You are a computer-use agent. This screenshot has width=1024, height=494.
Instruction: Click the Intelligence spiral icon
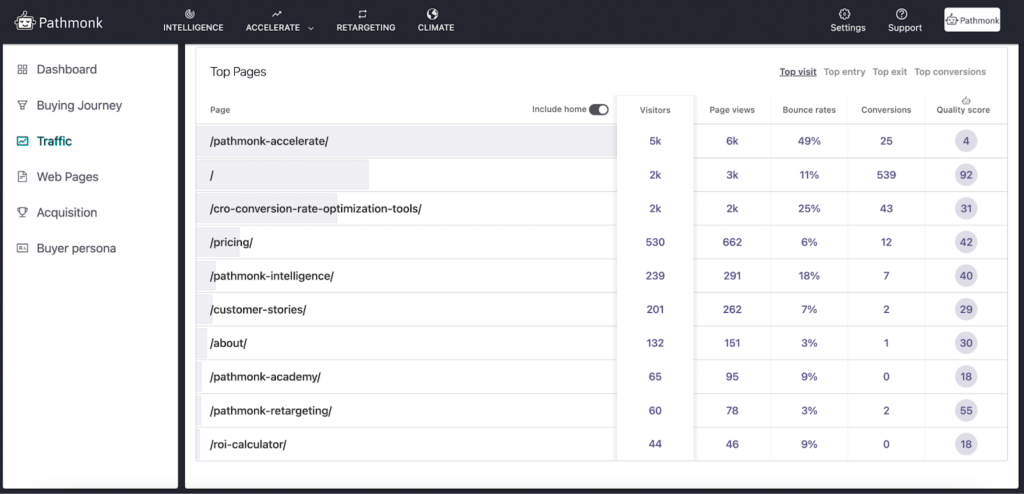click(189, 14)
